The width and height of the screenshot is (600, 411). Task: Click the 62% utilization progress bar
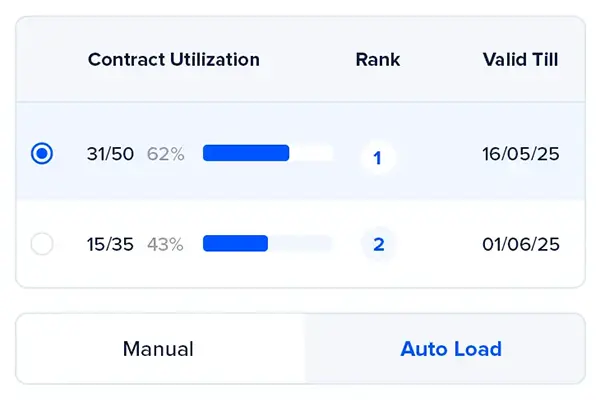click(x=267, y=153)
